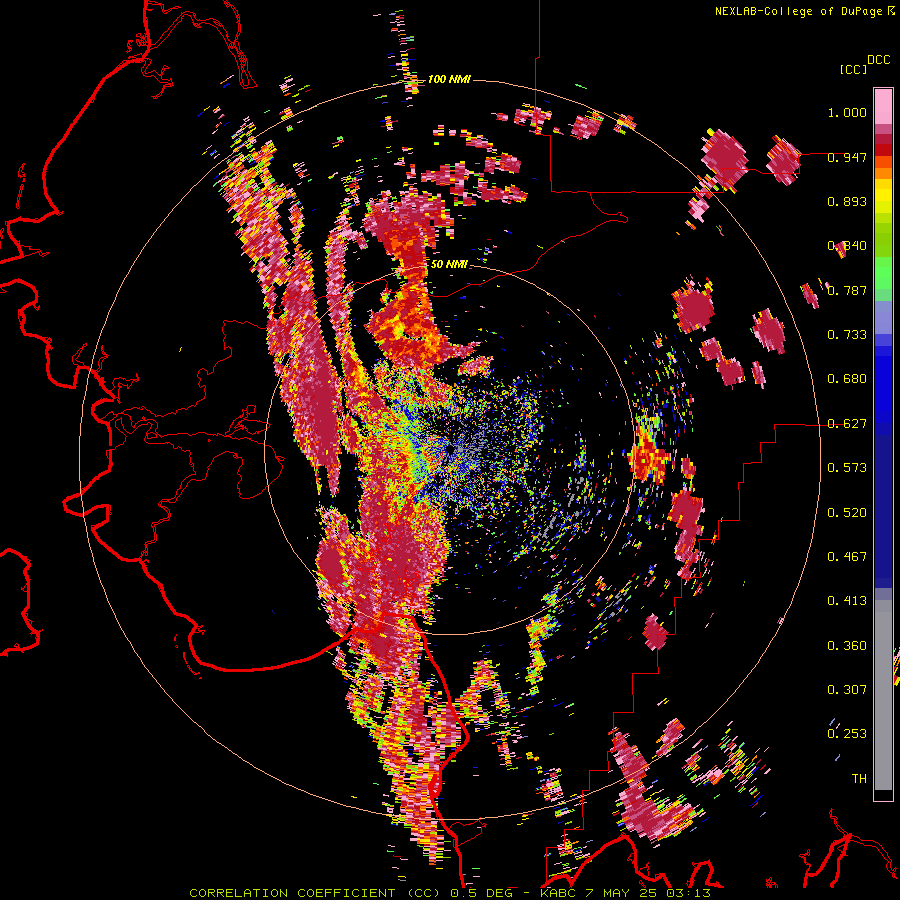Click the 0.573 scale value
The image size is (900, 900).
[847, 468]
